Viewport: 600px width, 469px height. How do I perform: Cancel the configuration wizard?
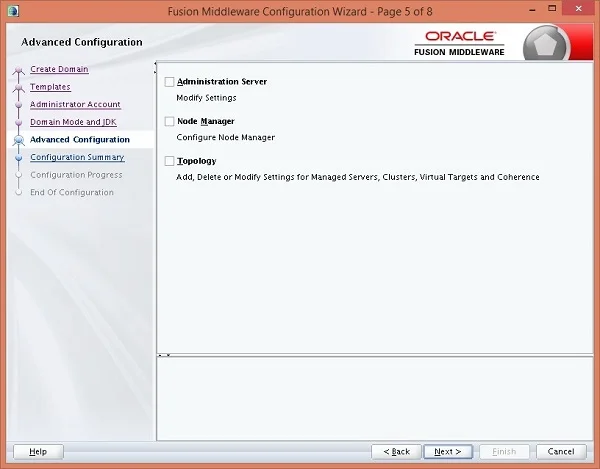click(x=561, y=452)
